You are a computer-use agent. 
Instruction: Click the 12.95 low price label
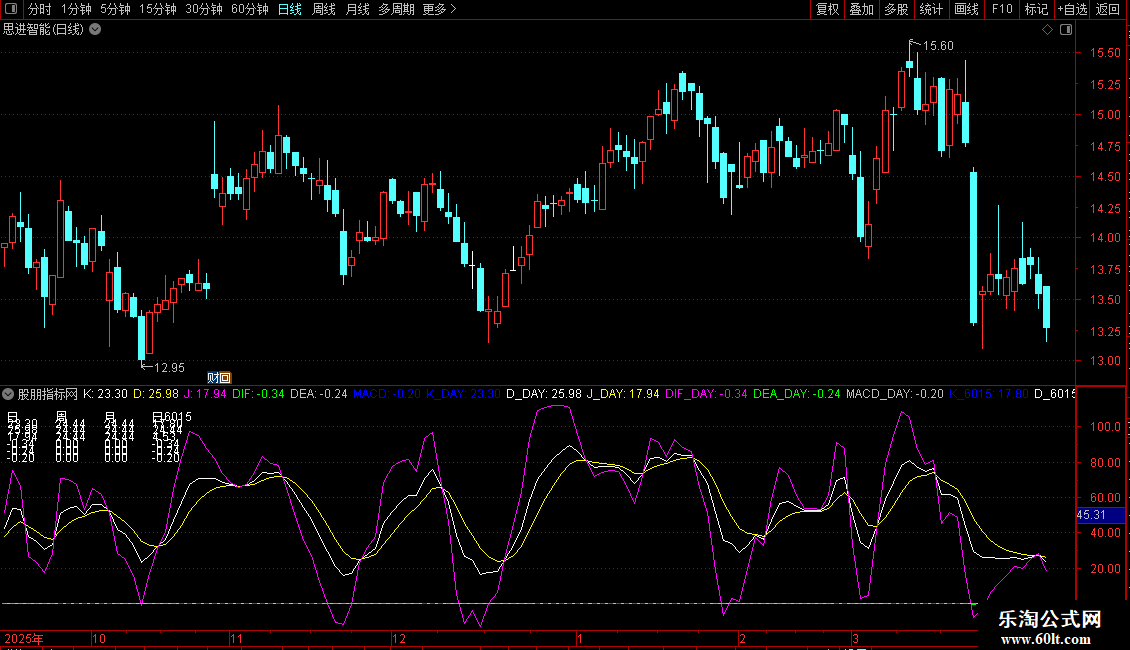[169, 368]
